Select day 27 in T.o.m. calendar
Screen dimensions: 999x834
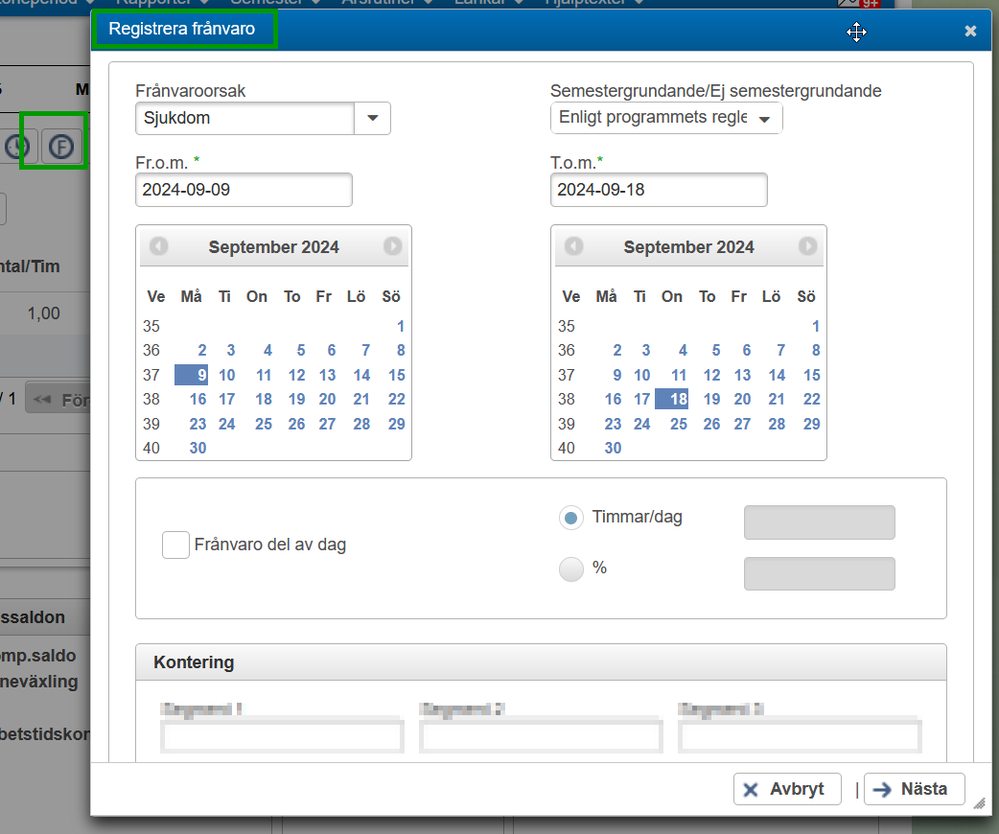tap(742, 424)
